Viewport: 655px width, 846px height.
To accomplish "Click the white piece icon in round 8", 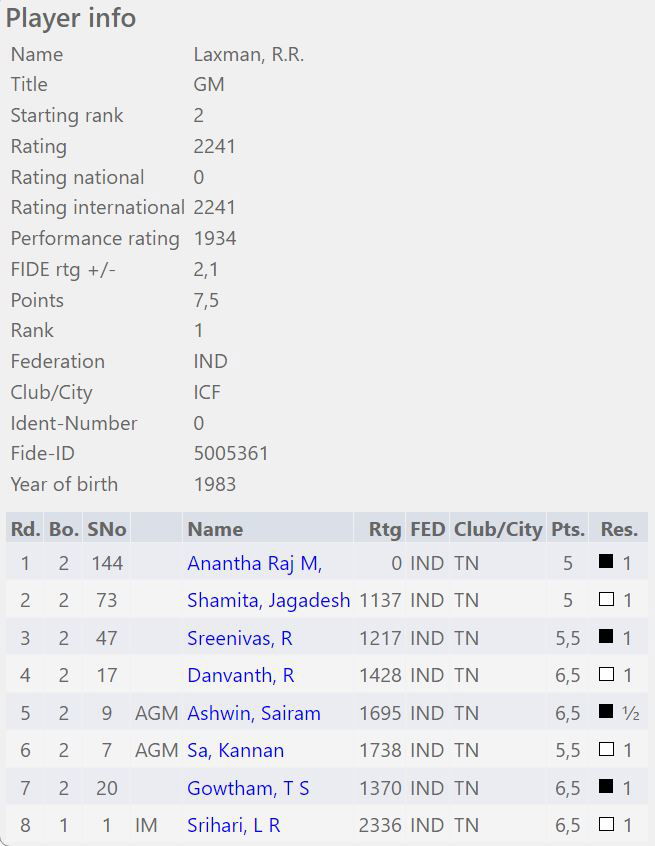I will (x=606, y=825).
